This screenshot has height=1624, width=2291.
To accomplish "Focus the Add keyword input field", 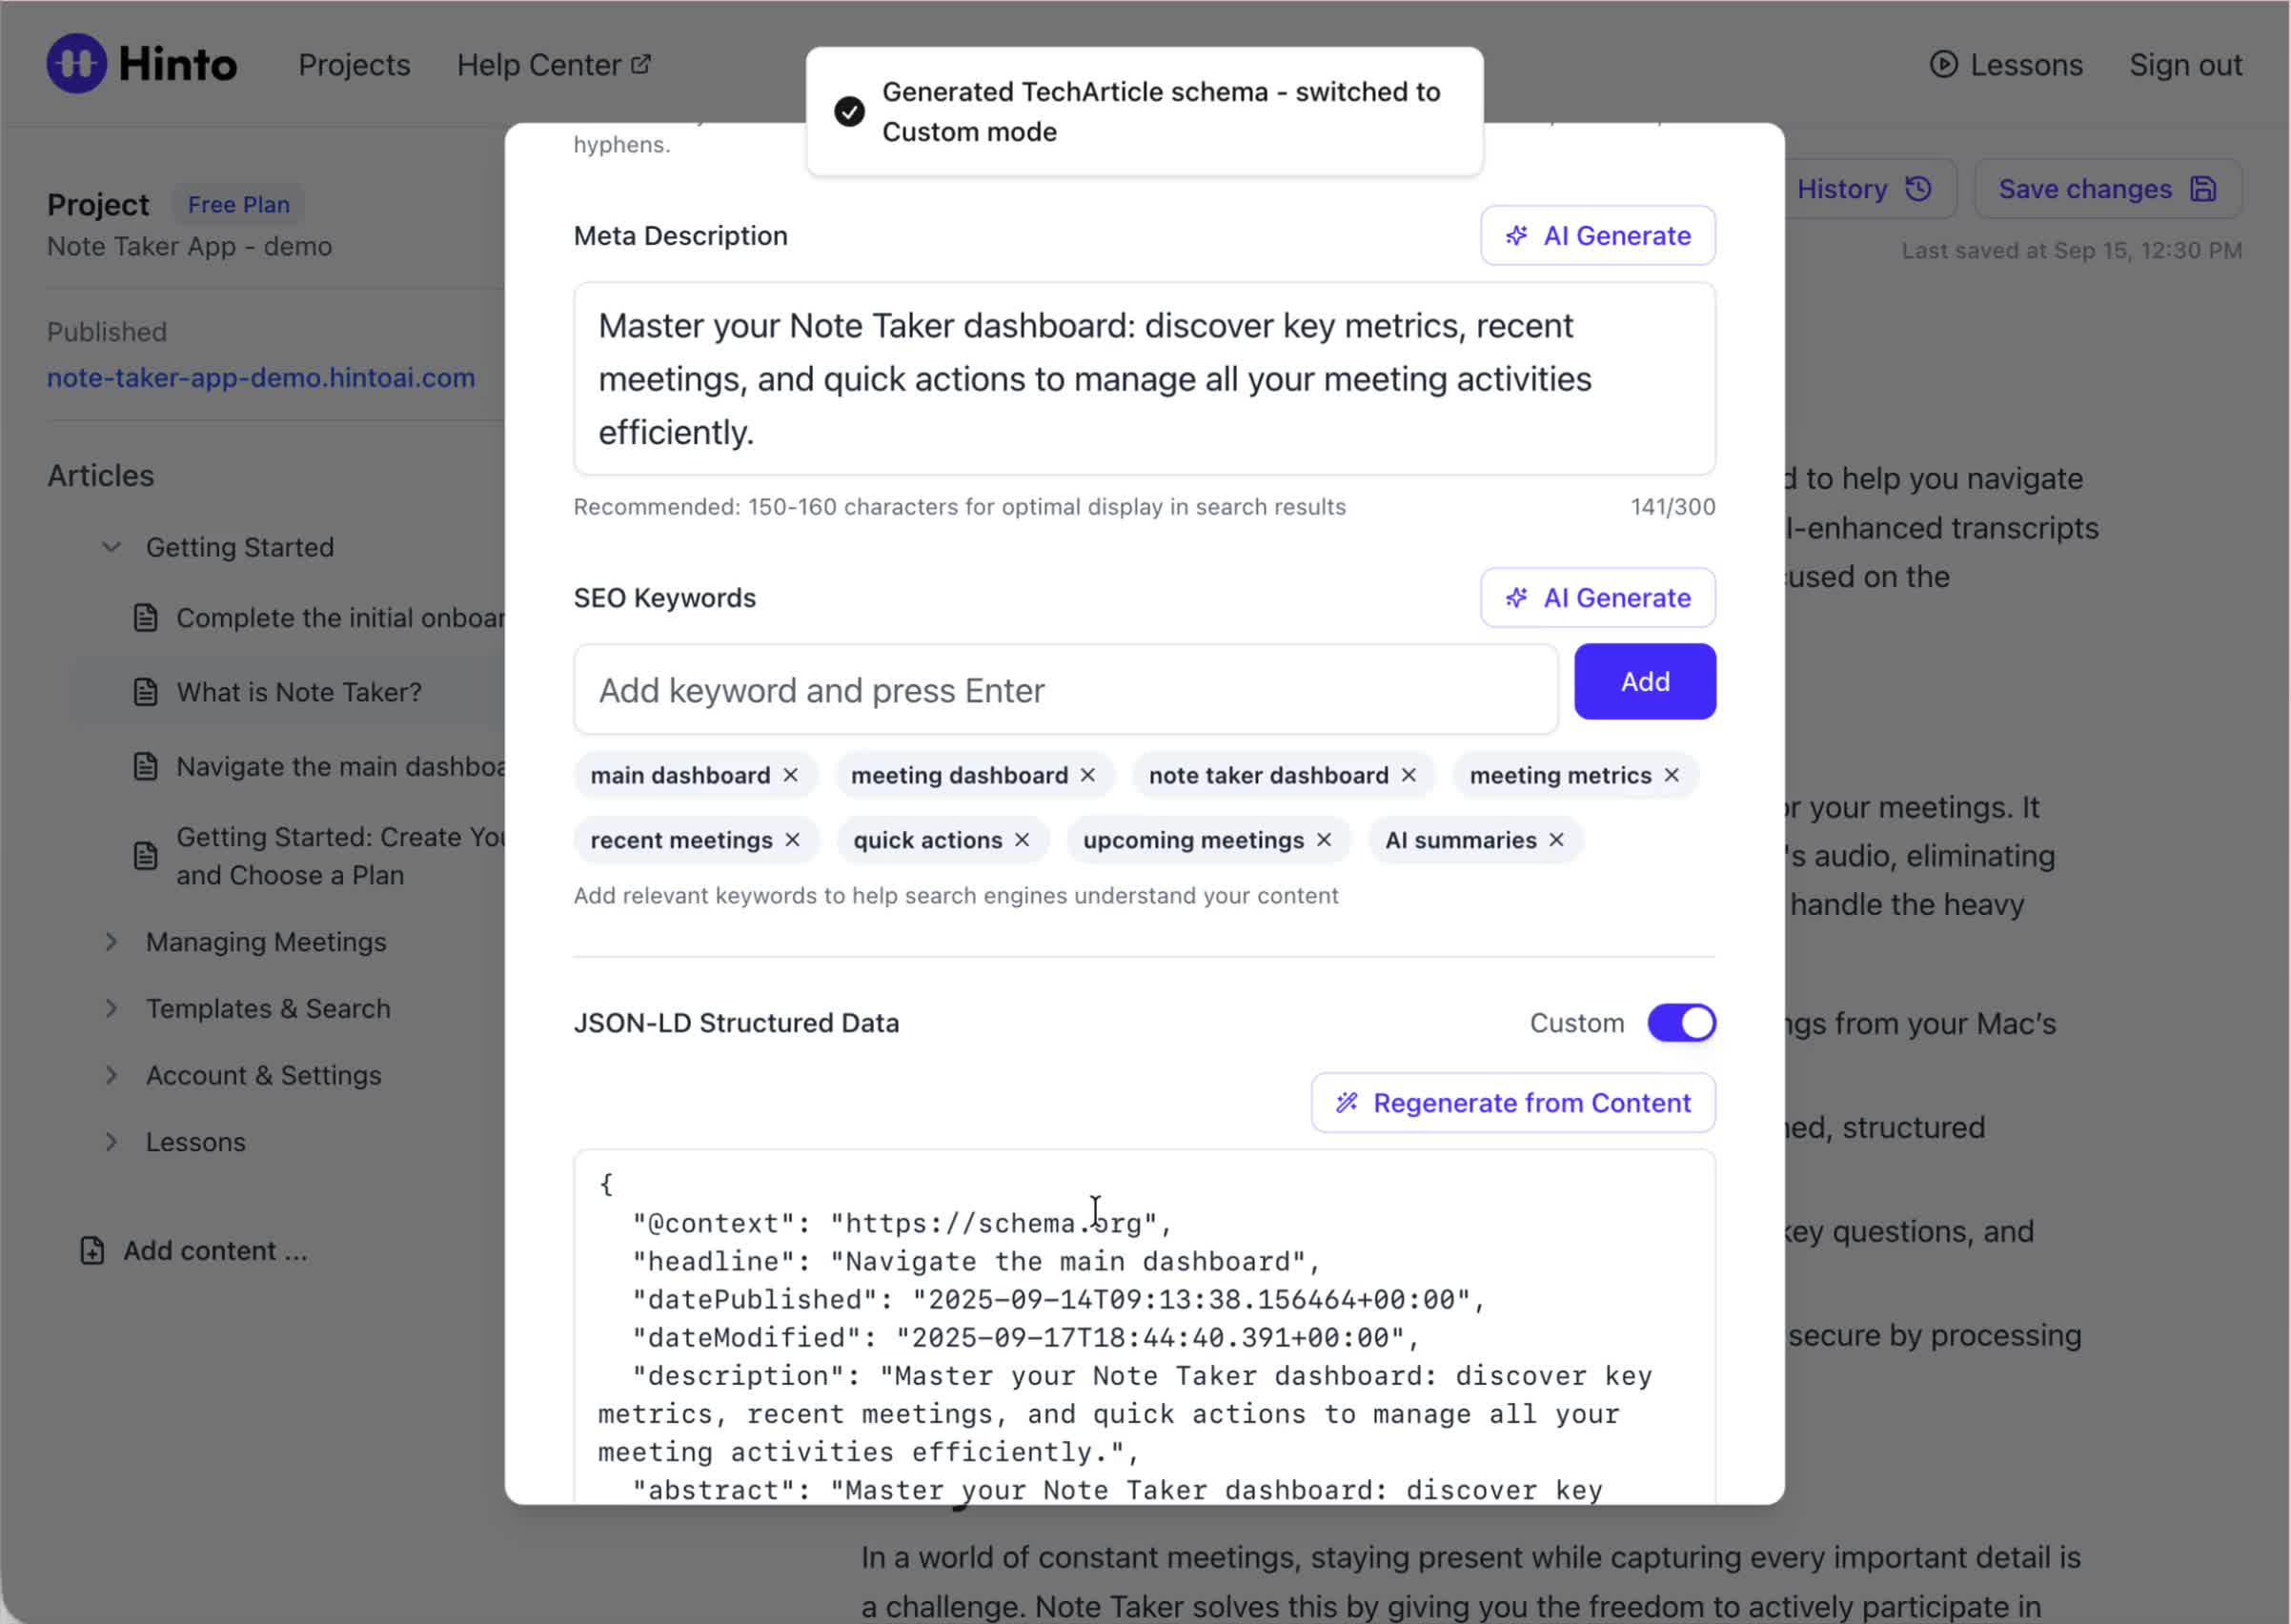I will (1065, 690).
